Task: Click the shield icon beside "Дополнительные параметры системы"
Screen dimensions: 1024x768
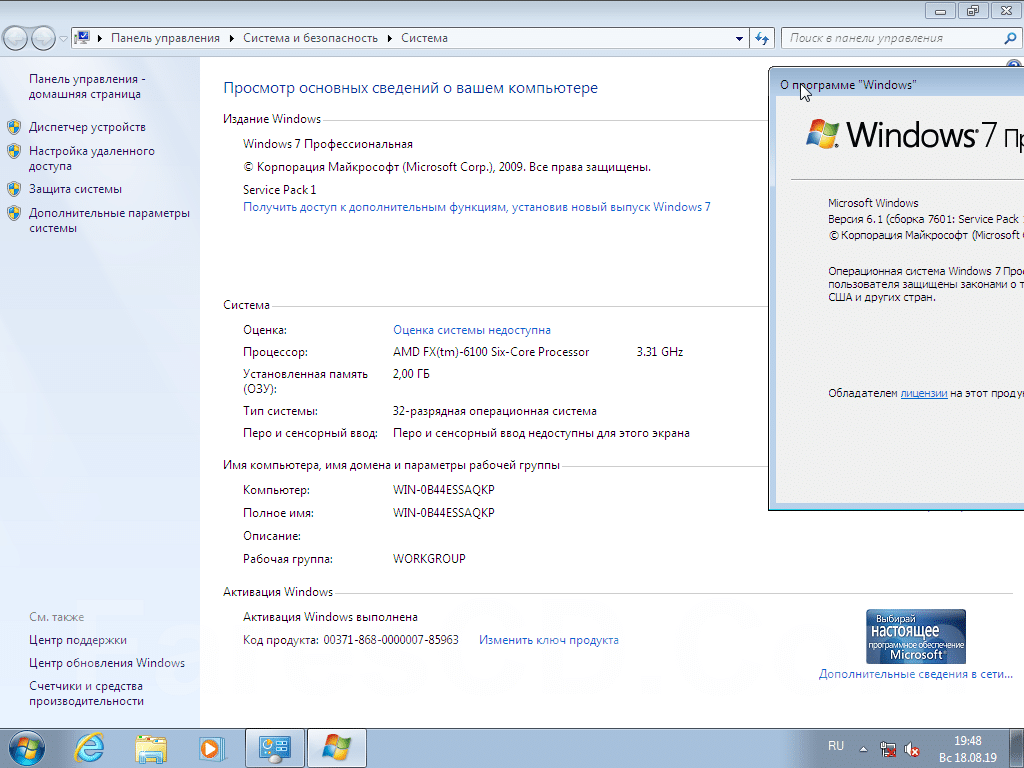Action: [x=14, y=213]
